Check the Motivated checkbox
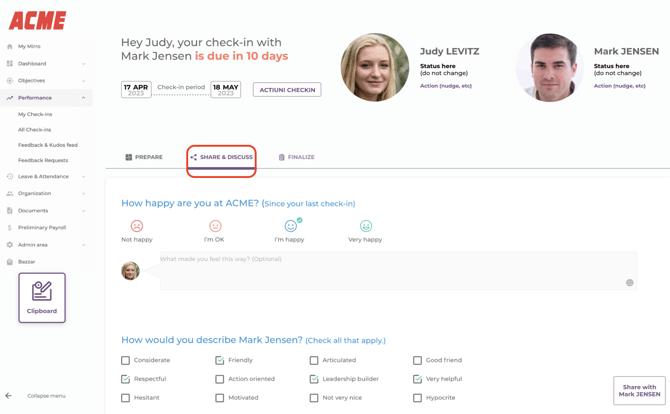Image resolution: width=670 pixels, height=414 pixels. pyautogui.click(x=220, y=398)
